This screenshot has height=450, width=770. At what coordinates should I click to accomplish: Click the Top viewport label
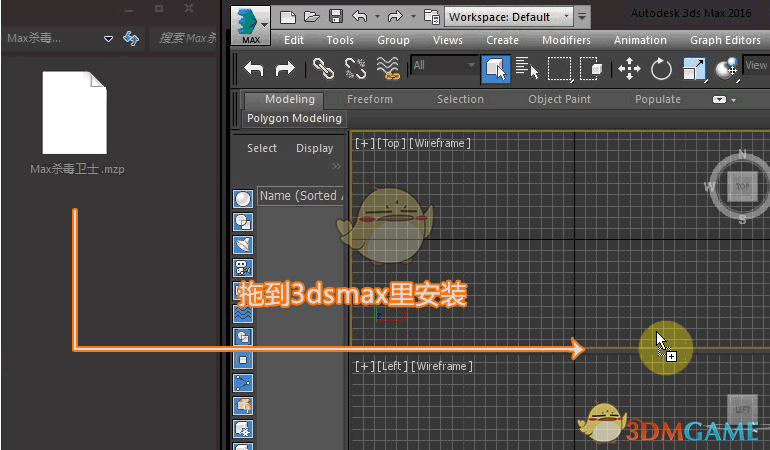pos(391,143)
